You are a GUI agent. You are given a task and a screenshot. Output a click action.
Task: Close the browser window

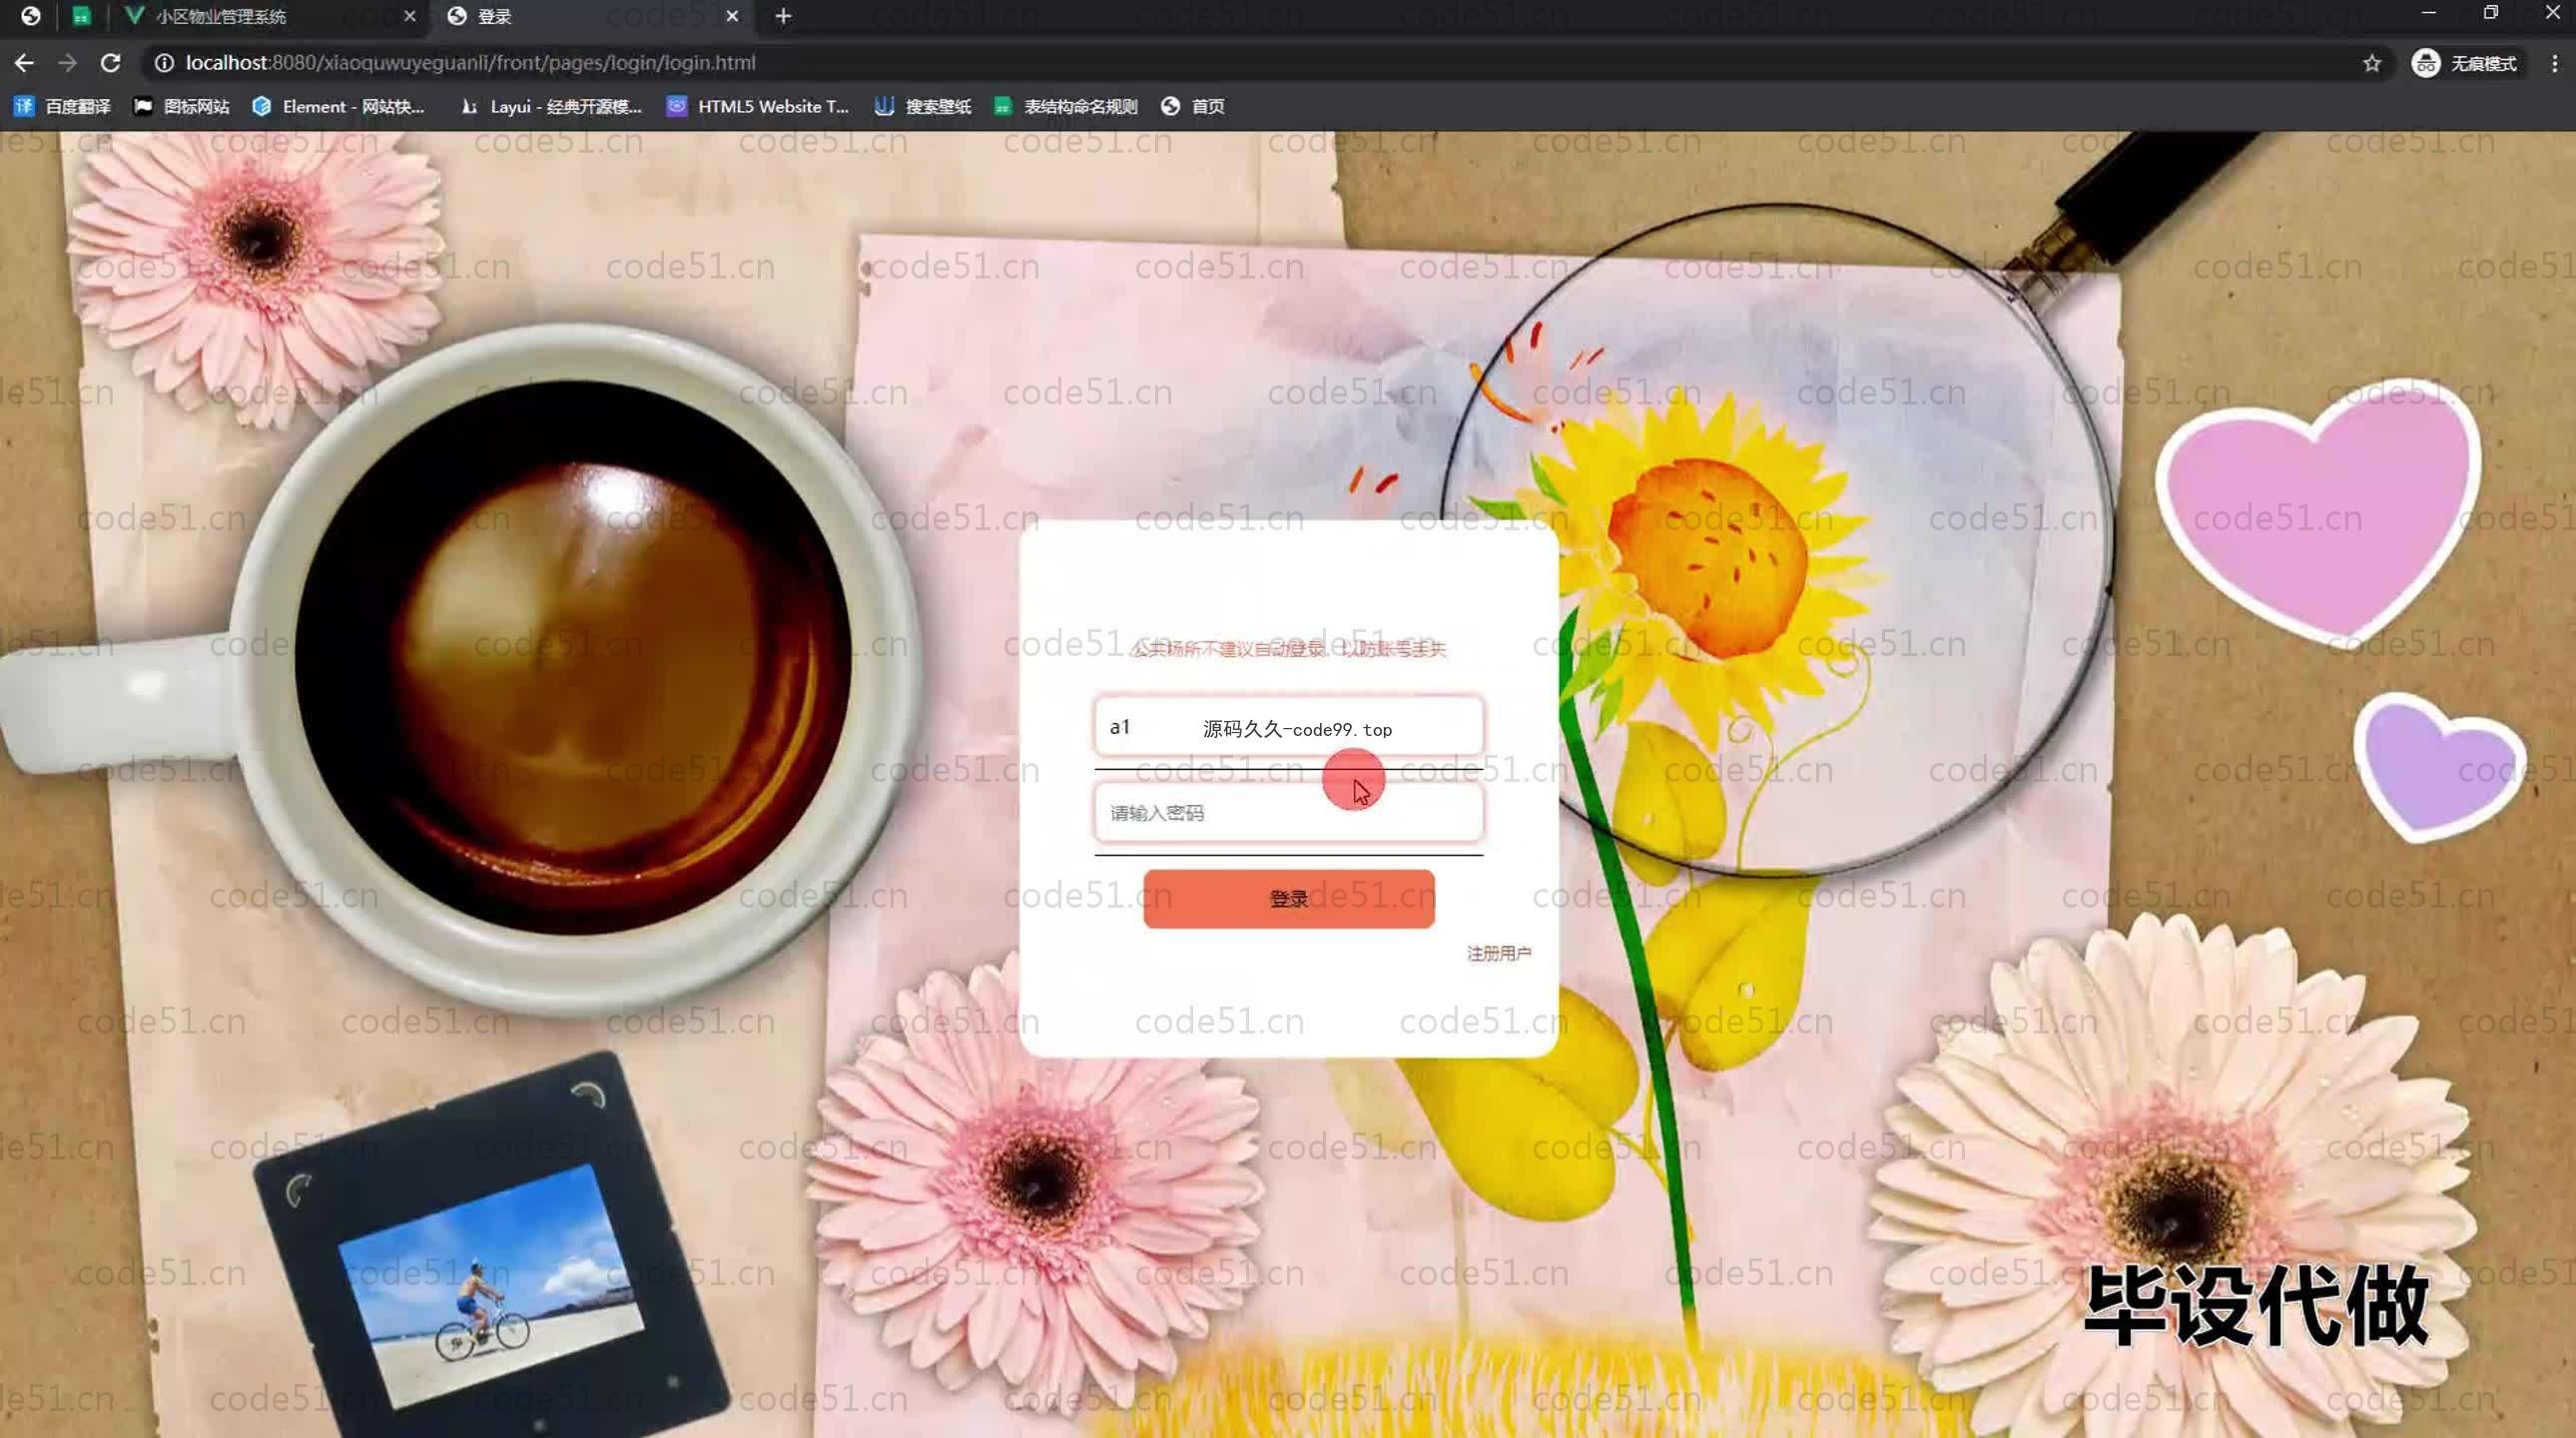click(2551, 13)
